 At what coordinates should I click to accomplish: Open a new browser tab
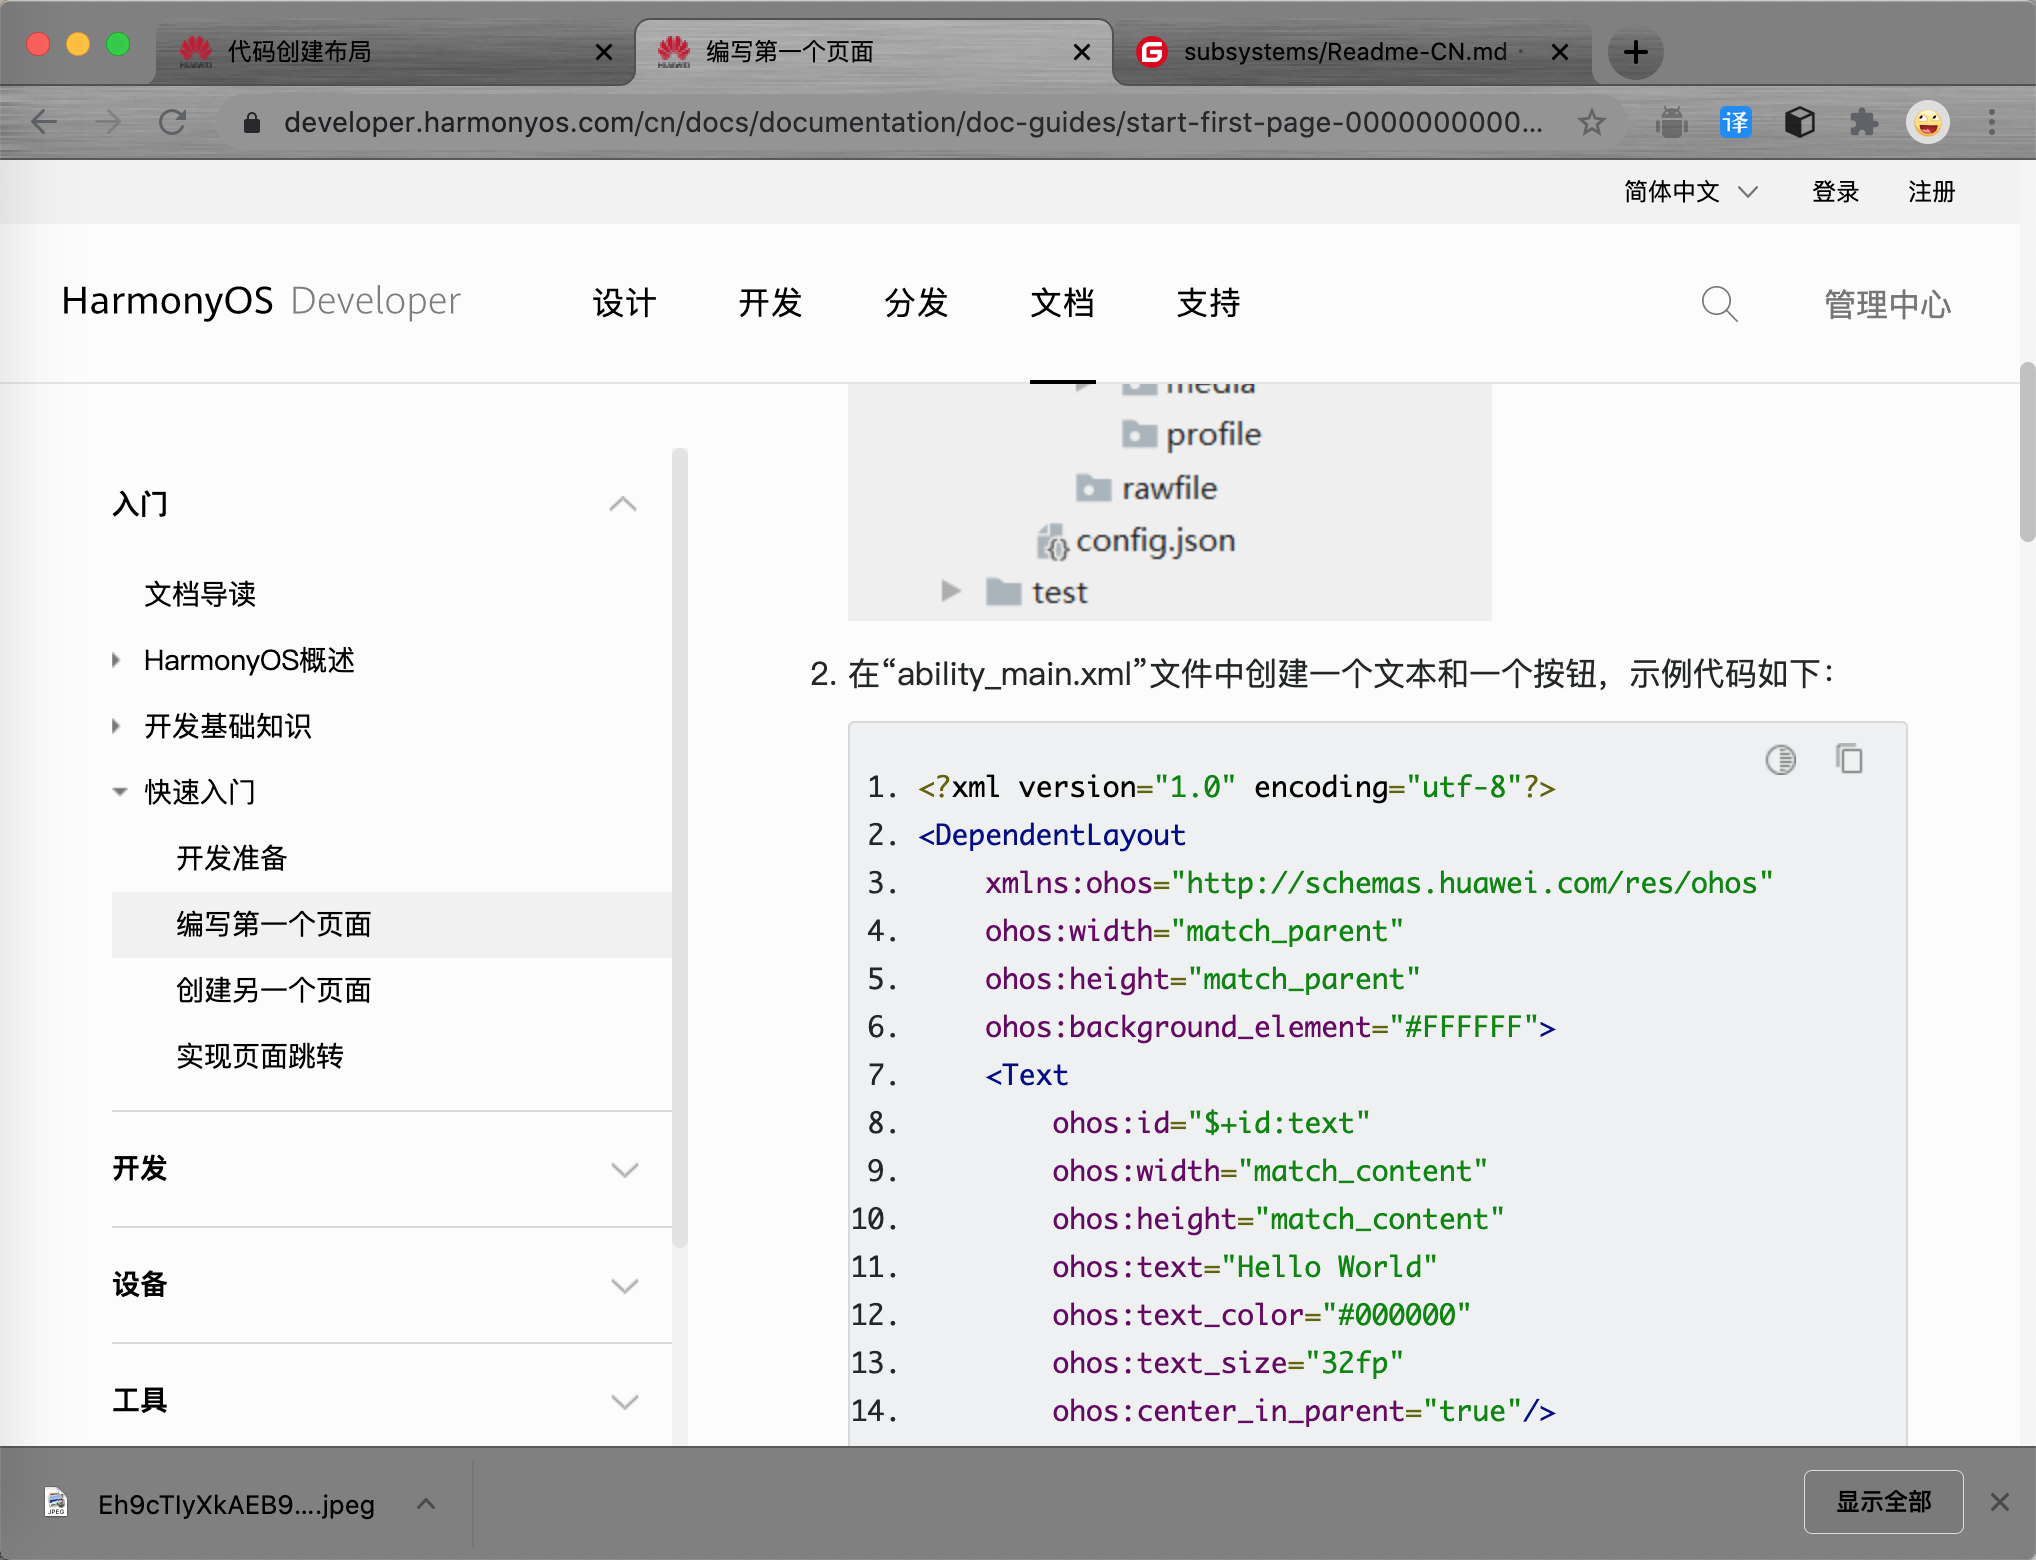tap(1636, 52)
